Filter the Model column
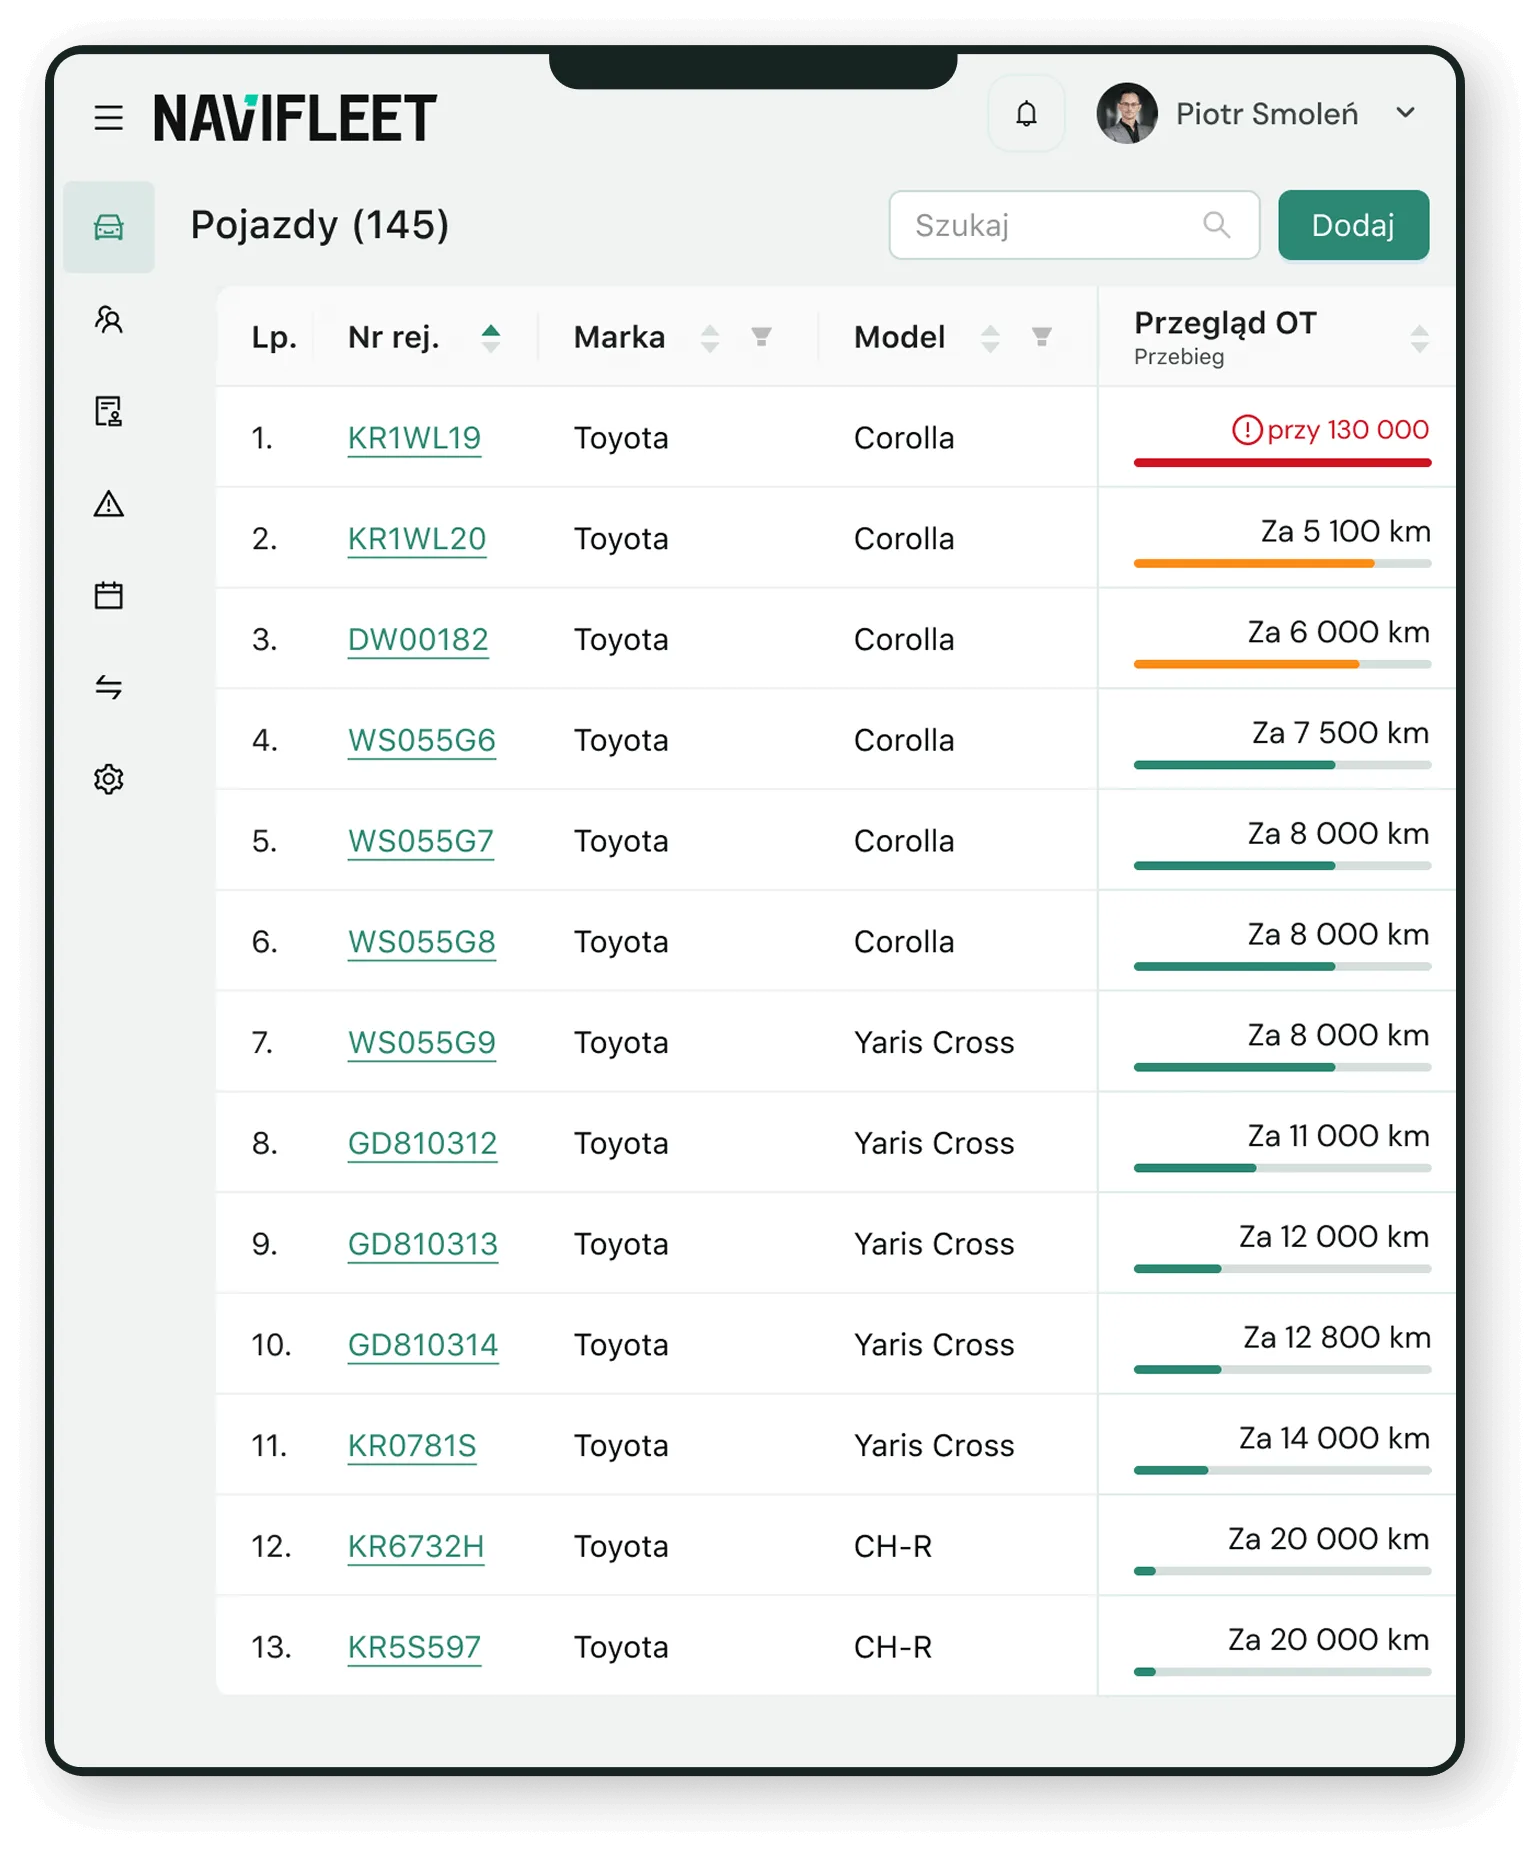Image resolution: width=1540 pixels, height=1852 pixels. click(1041, 337)
